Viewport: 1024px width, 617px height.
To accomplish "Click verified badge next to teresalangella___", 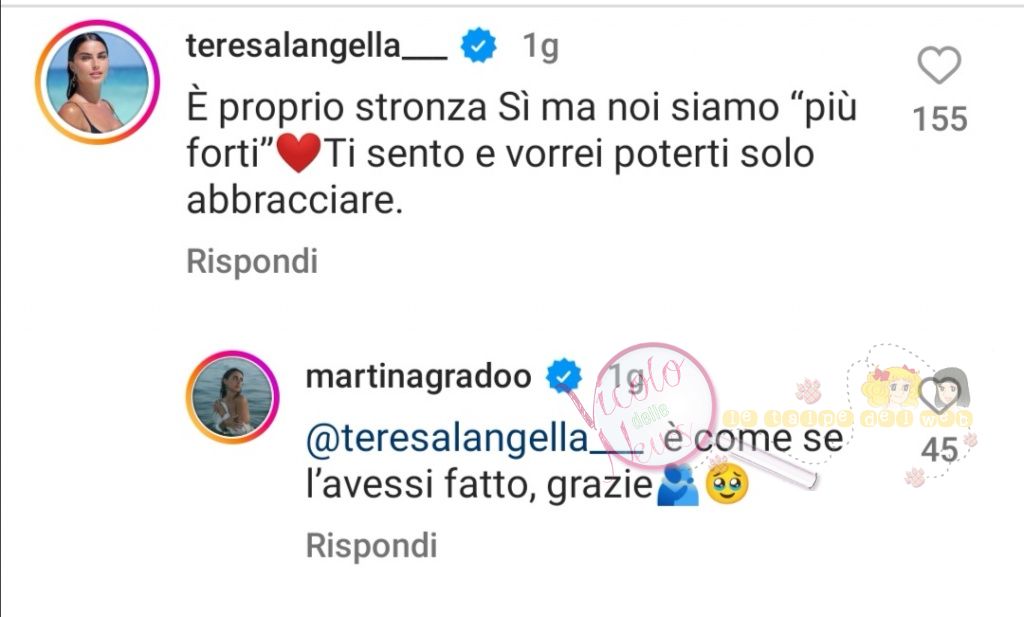I will pyautogui.click(x=479, y=46).
